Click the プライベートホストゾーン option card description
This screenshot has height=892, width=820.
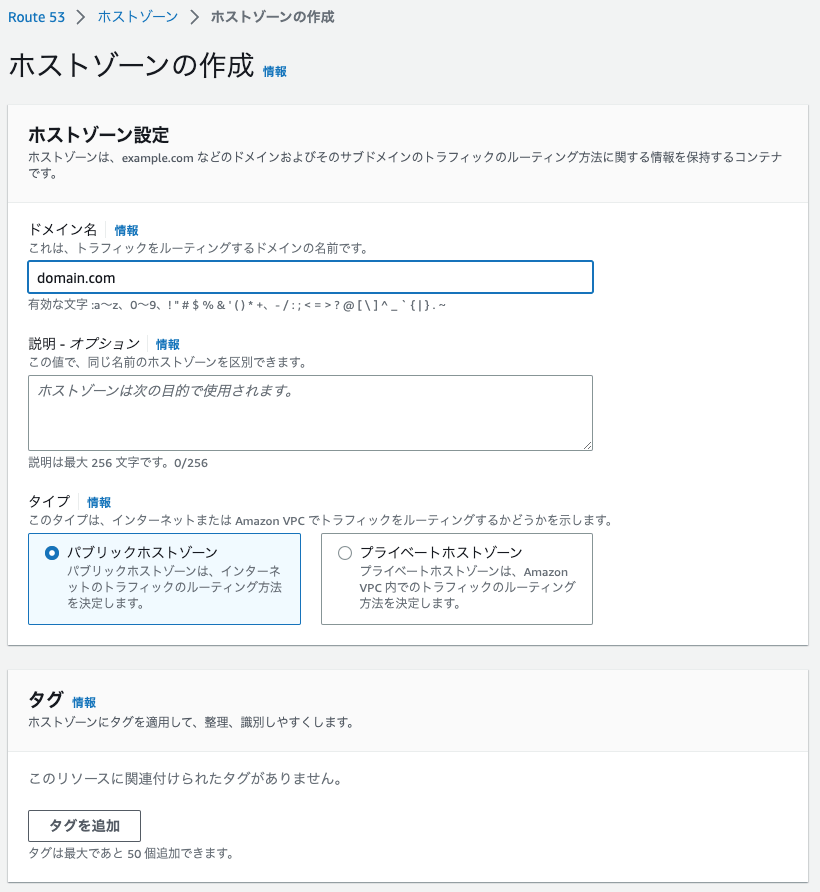pyautogui.click(x=468, y=588)
